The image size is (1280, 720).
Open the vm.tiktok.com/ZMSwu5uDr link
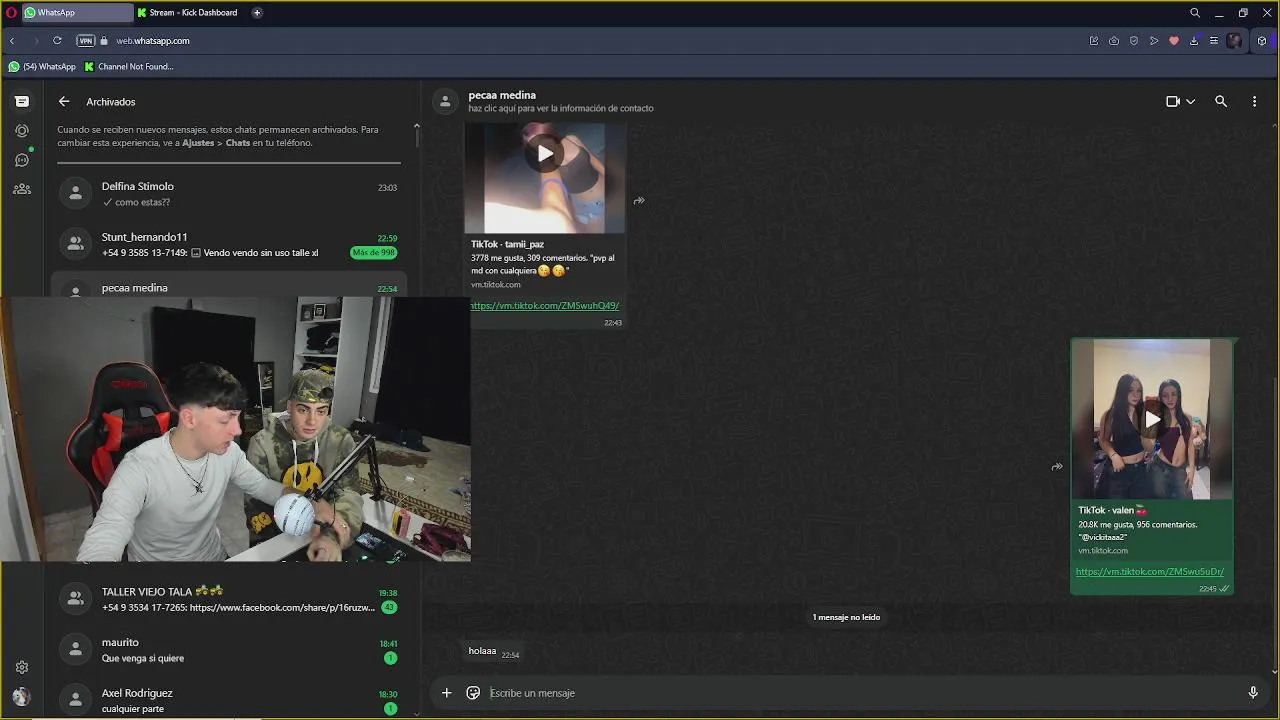(x=1150, y=572)
